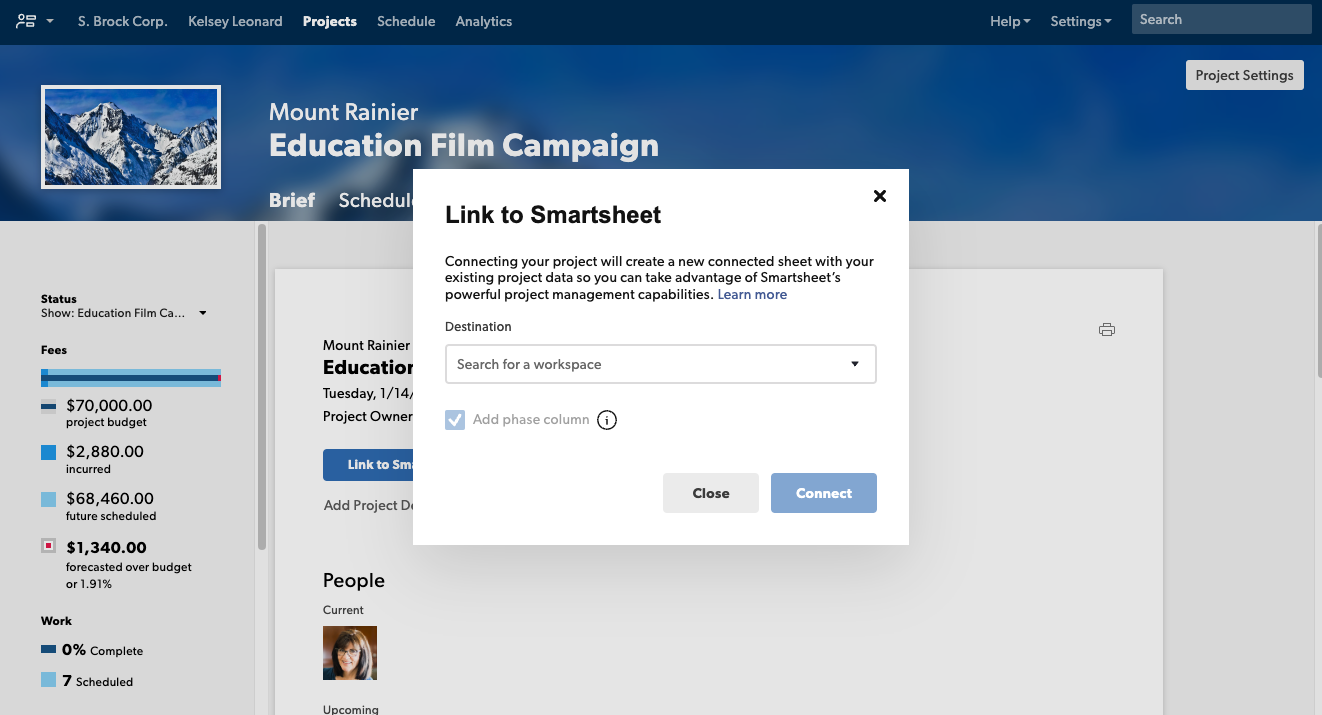Select the Brief project tab

click(x=292, y=200)
